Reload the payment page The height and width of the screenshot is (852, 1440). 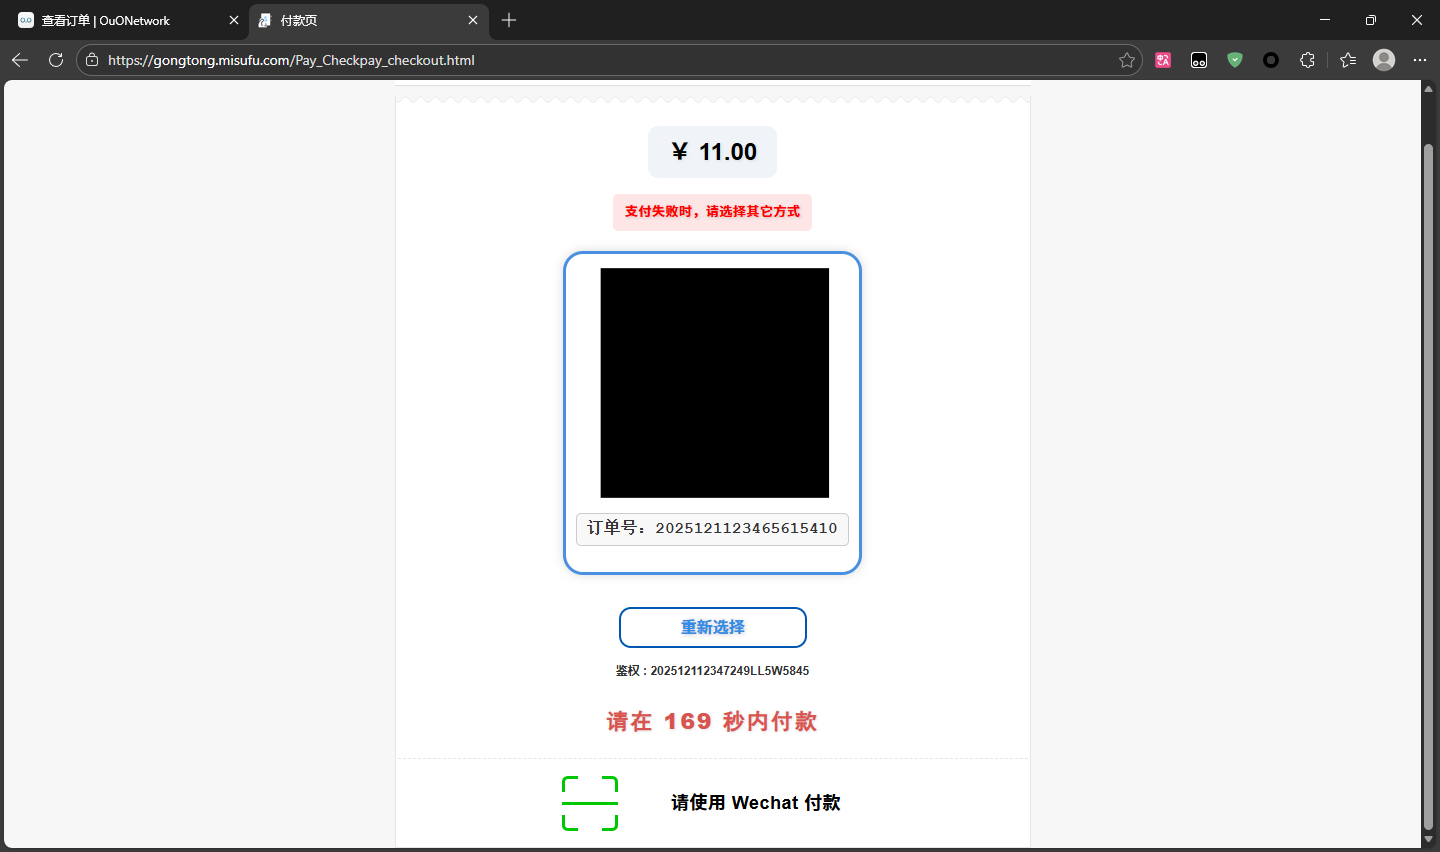pyautogui.click(x=56, y=60)
